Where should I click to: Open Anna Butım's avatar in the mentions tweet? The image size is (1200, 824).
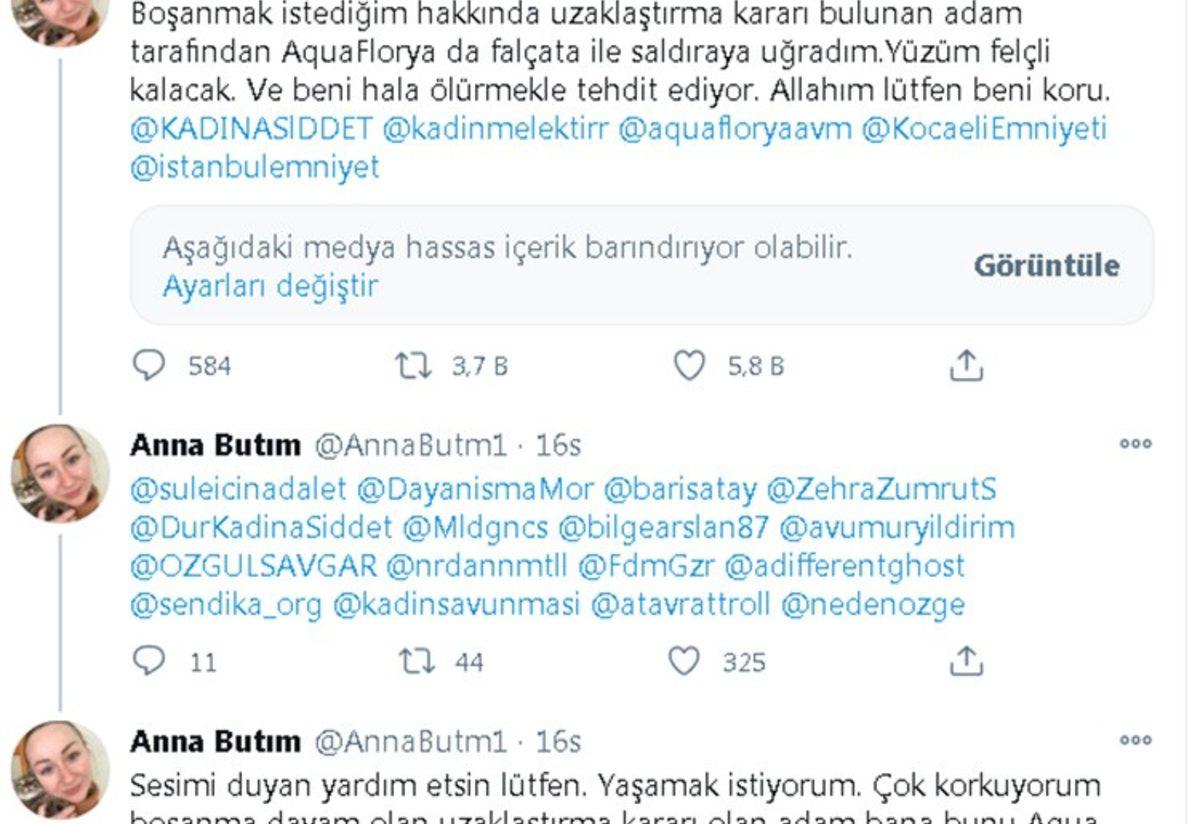coord(60,474)
